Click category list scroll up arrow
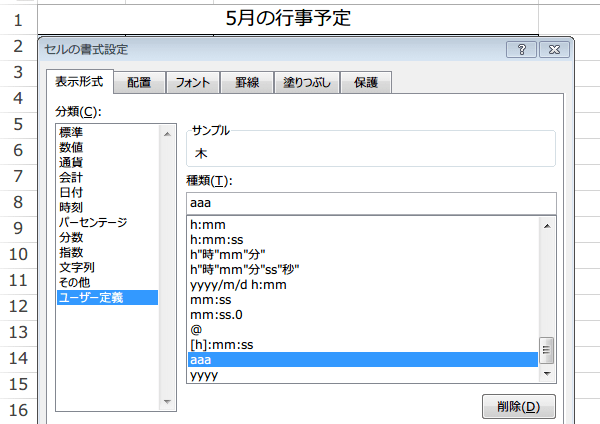 pos(167,134)
